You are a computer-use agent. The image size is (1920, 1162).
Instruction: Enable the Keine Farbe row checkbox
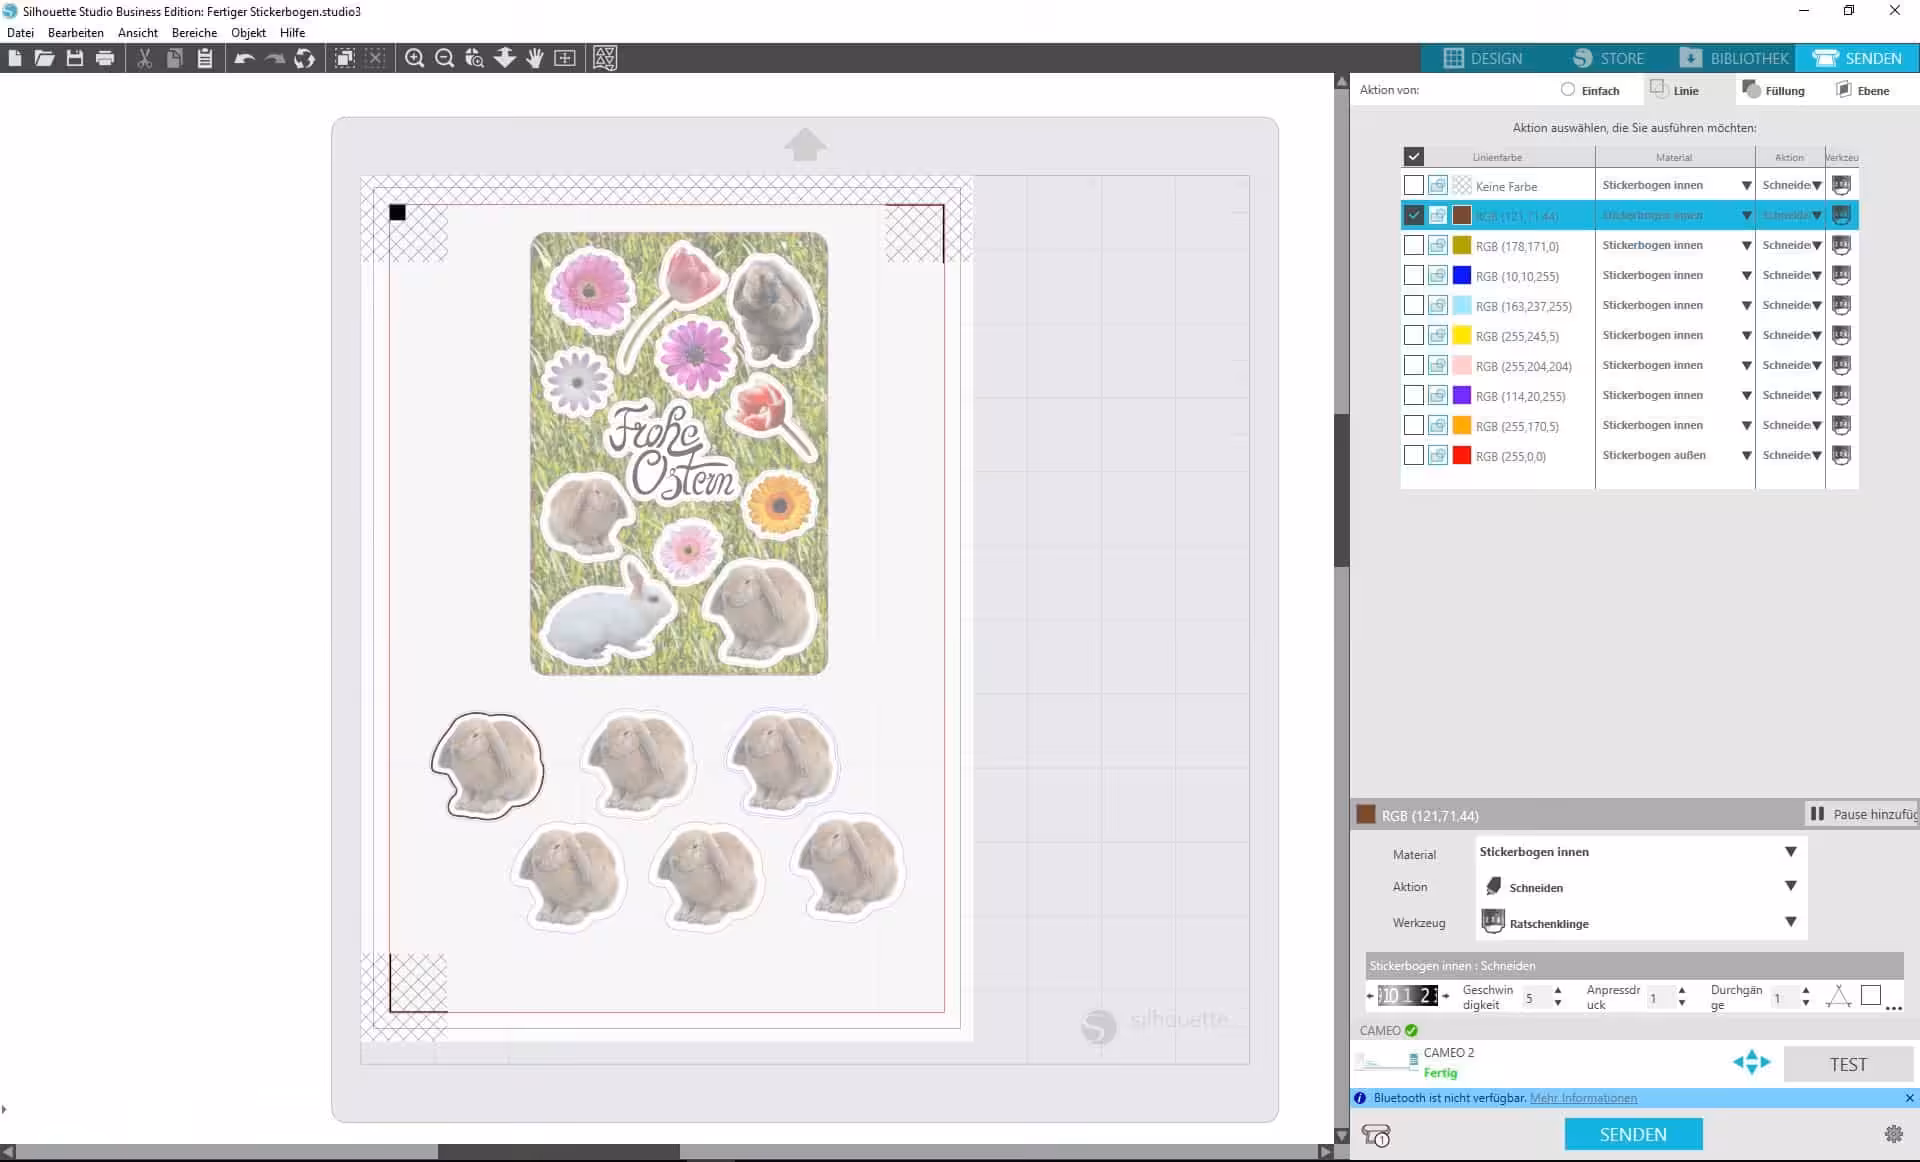tap(1413, 185)
